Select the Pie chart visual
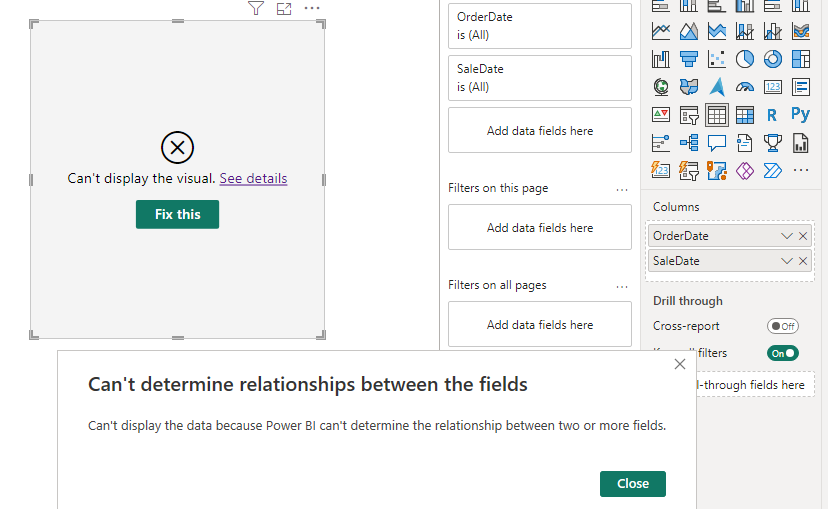Image resolution: width=828 pixels, height=509 pixels. (x=745, y=59)
